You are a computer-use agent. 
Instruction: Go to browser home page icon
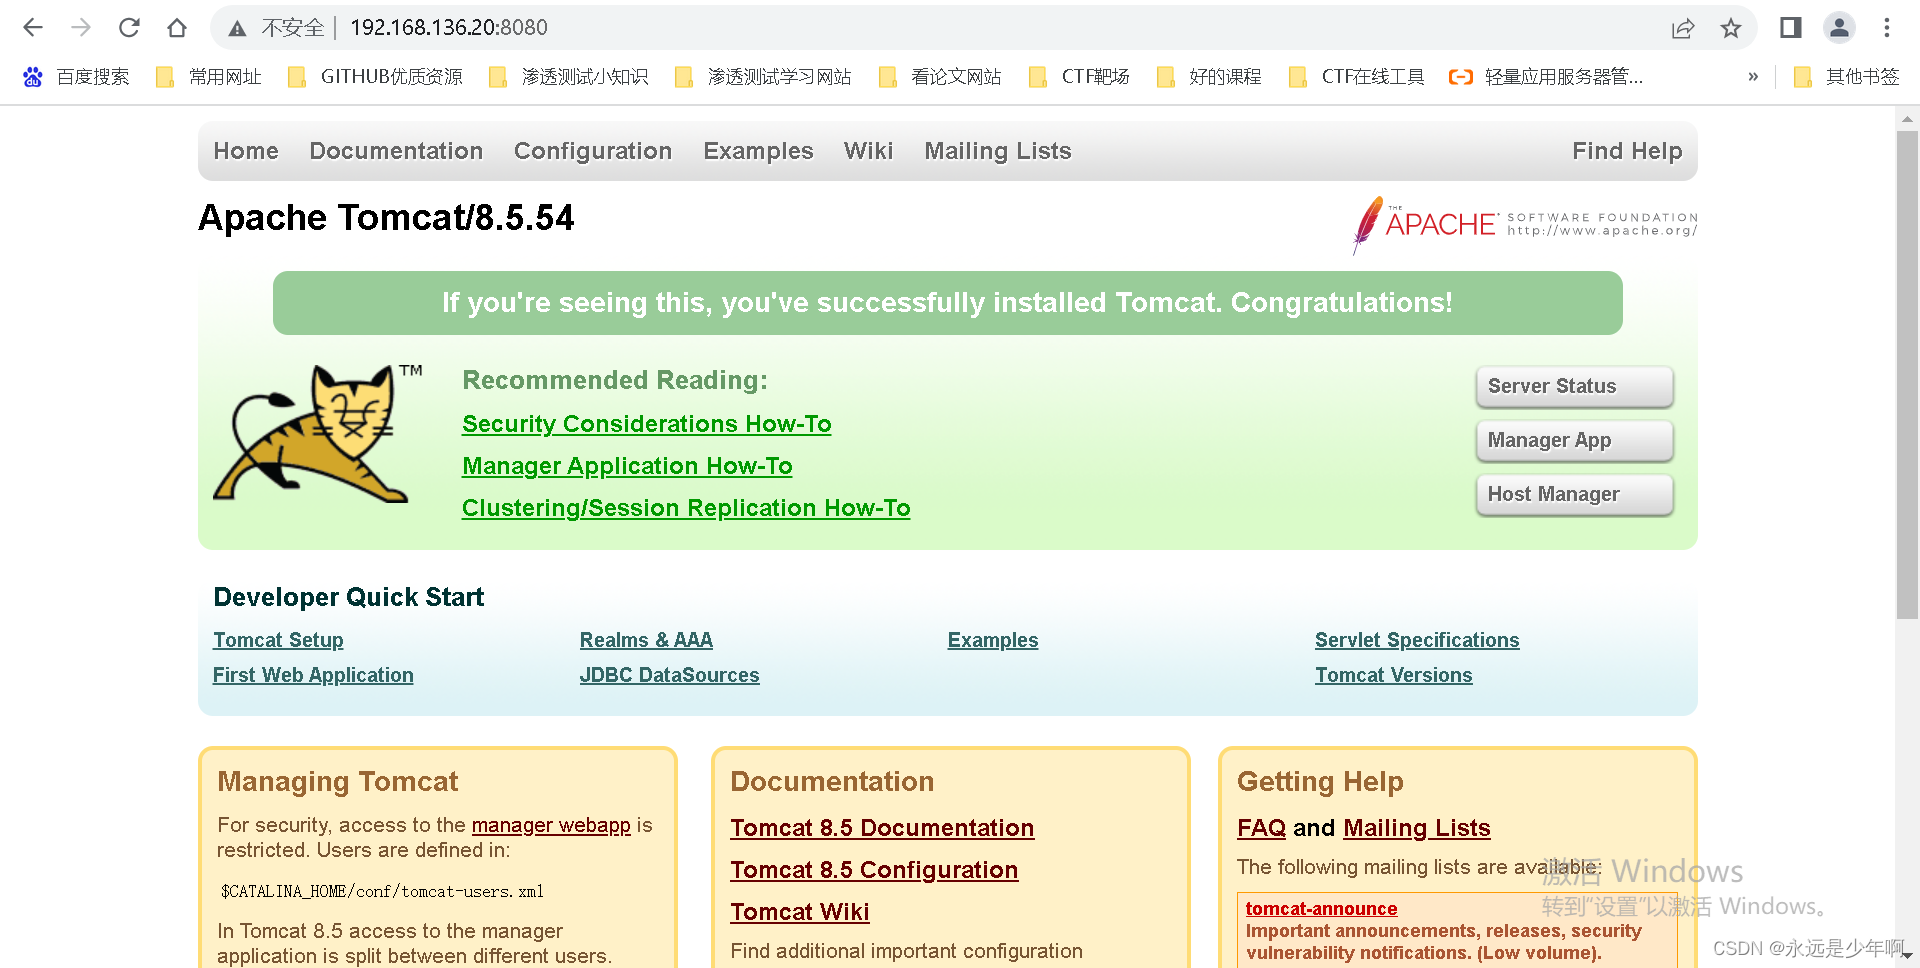pos(177,28)
